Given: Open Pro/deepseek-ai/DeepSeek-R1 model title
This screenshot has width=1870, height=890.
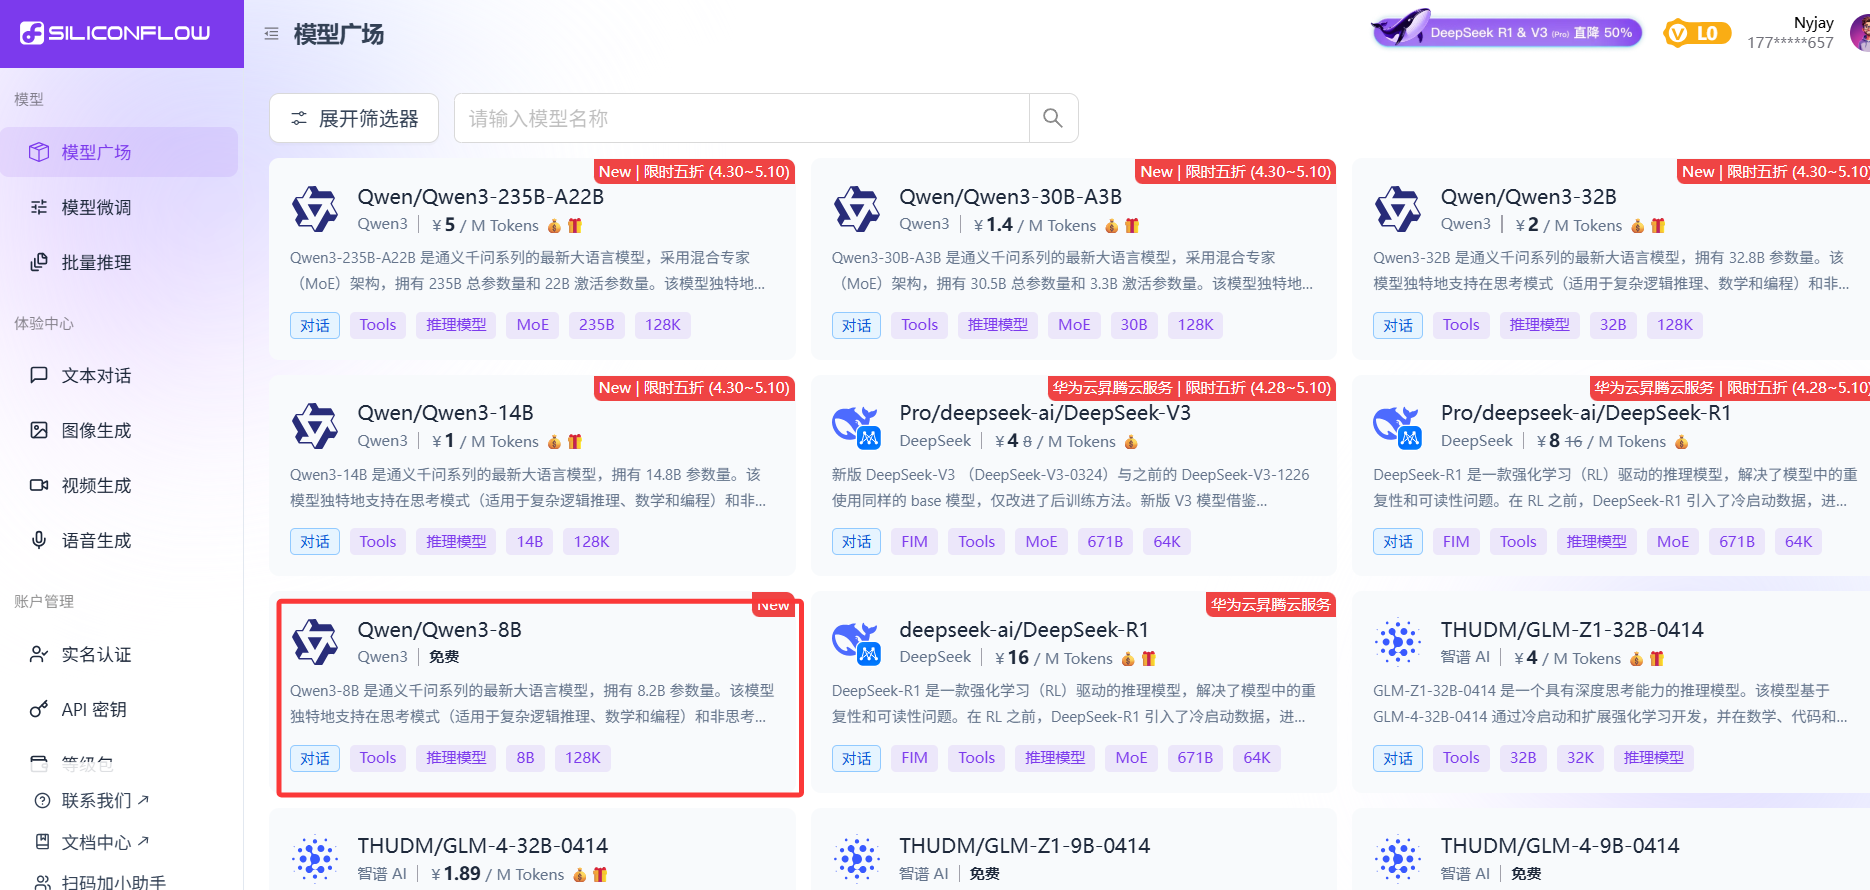Looking at the screenshot, I should point(1586,413).
